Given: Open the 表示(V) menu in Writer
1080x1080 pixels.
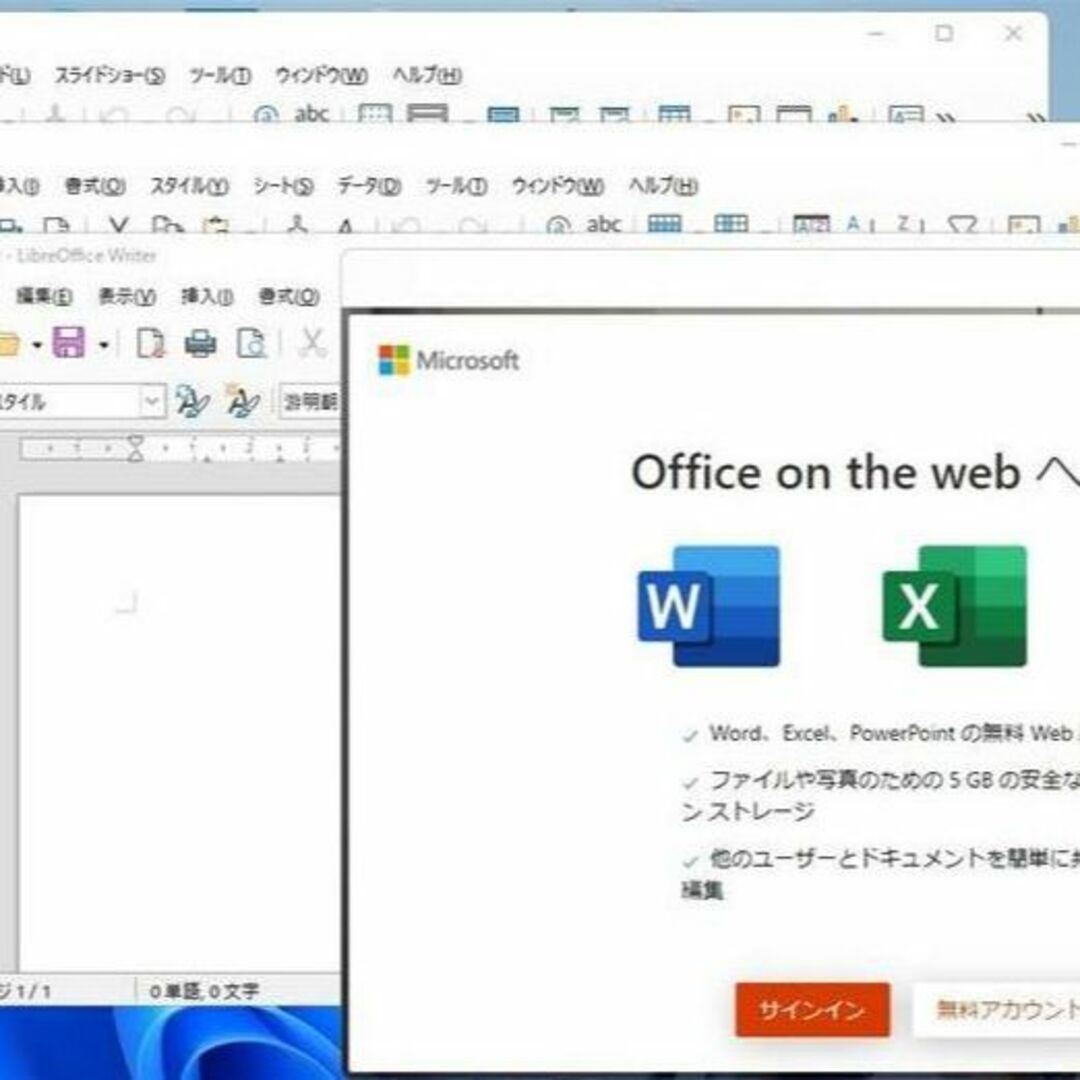Looking at the screenshot, I should tap(127, 296).
